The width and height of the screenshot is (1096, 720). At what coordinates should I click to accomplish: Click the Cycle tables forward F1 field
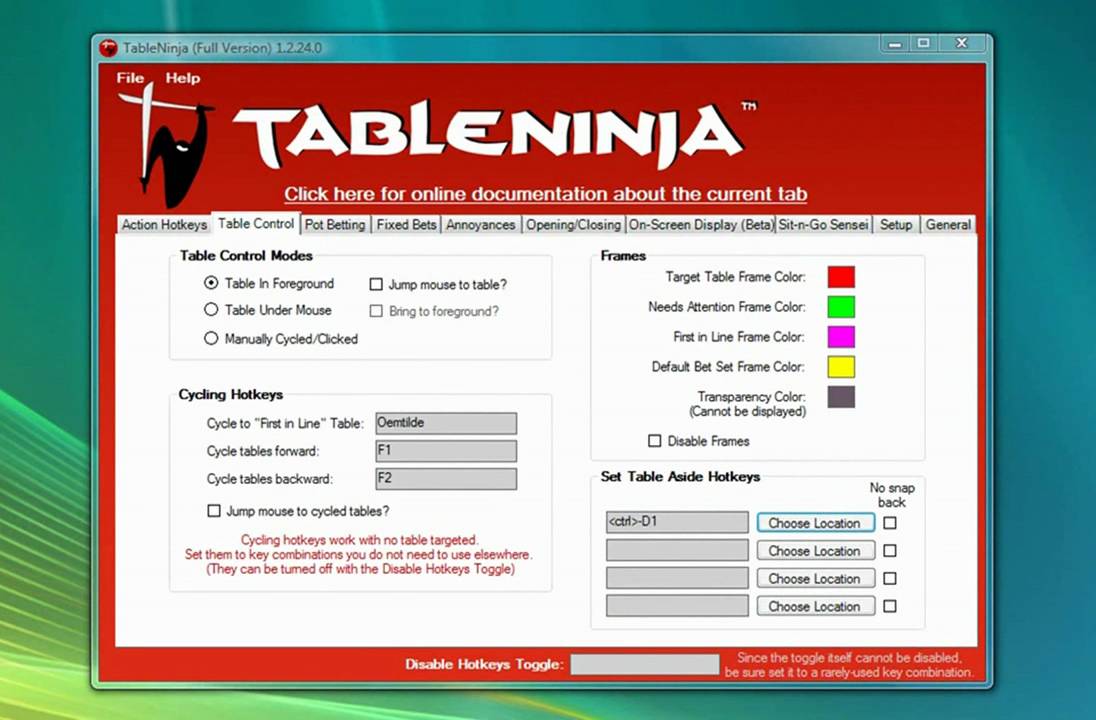446,451
